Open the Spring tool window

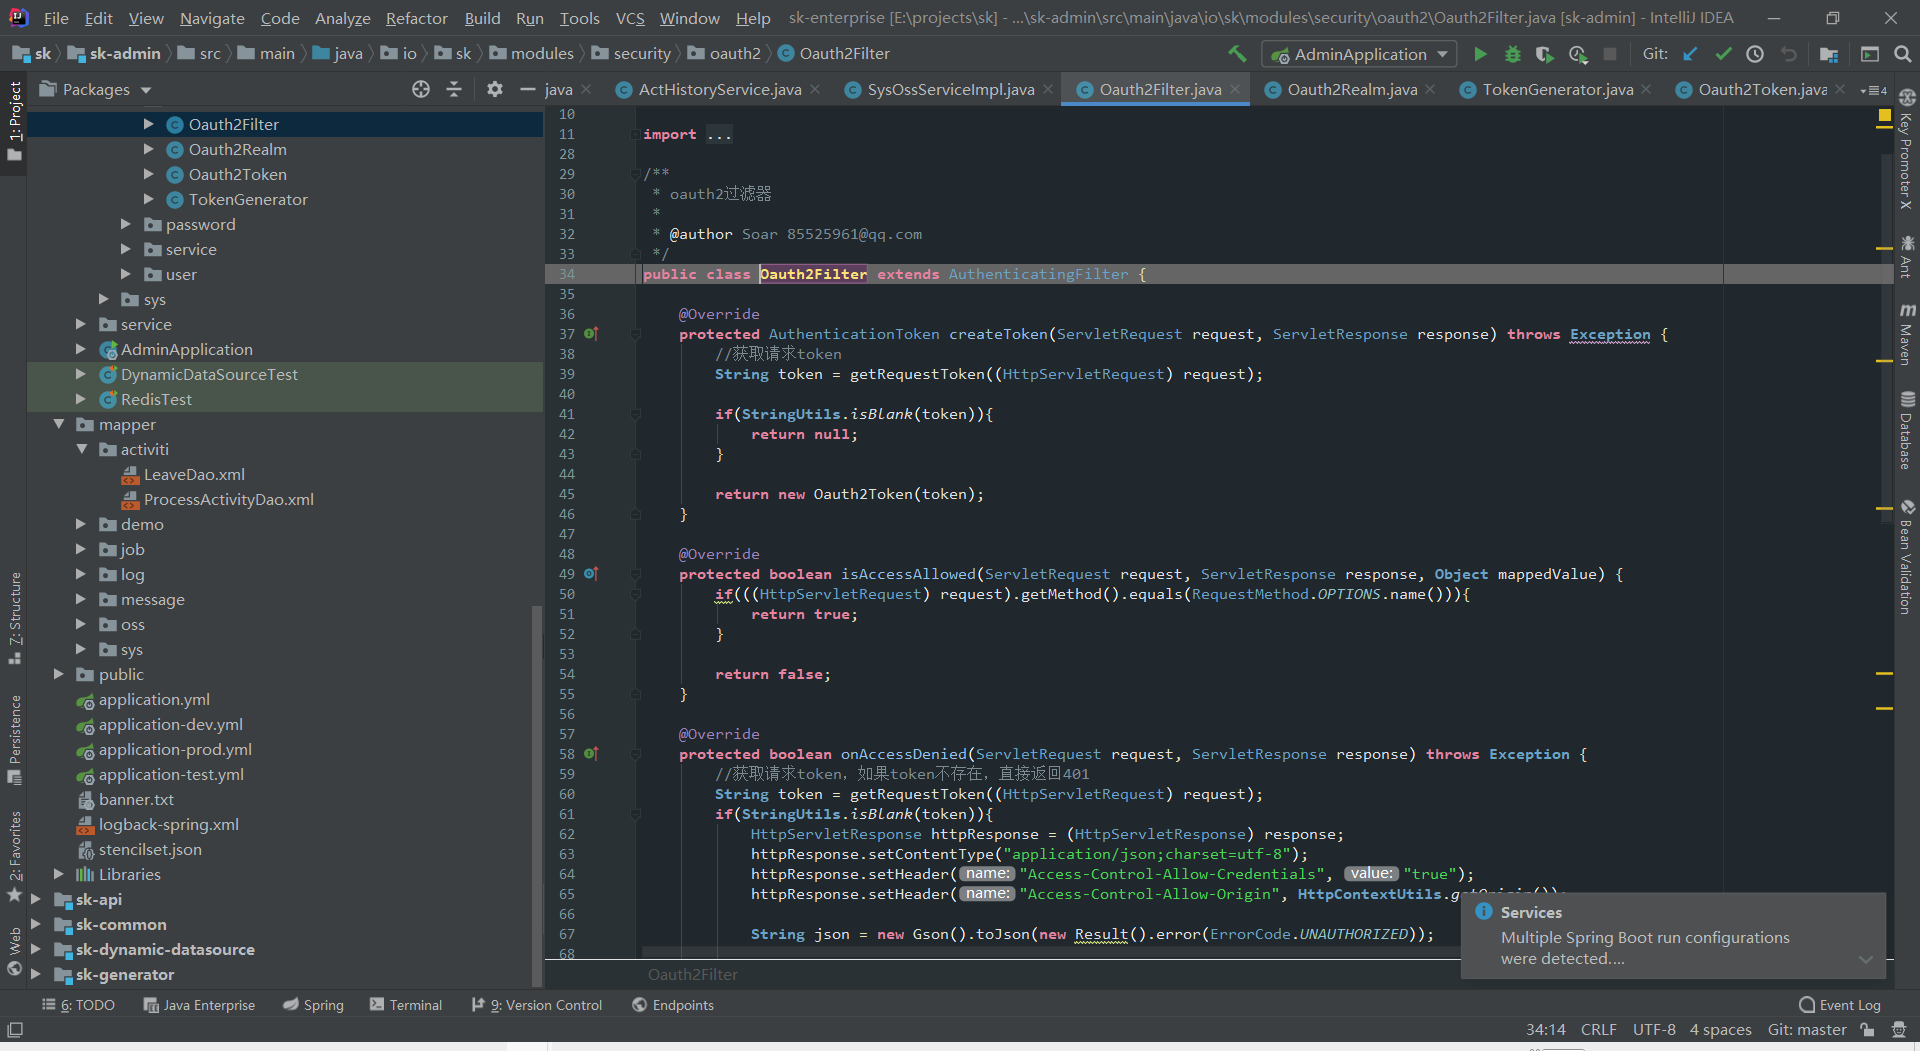(313, 1005)
